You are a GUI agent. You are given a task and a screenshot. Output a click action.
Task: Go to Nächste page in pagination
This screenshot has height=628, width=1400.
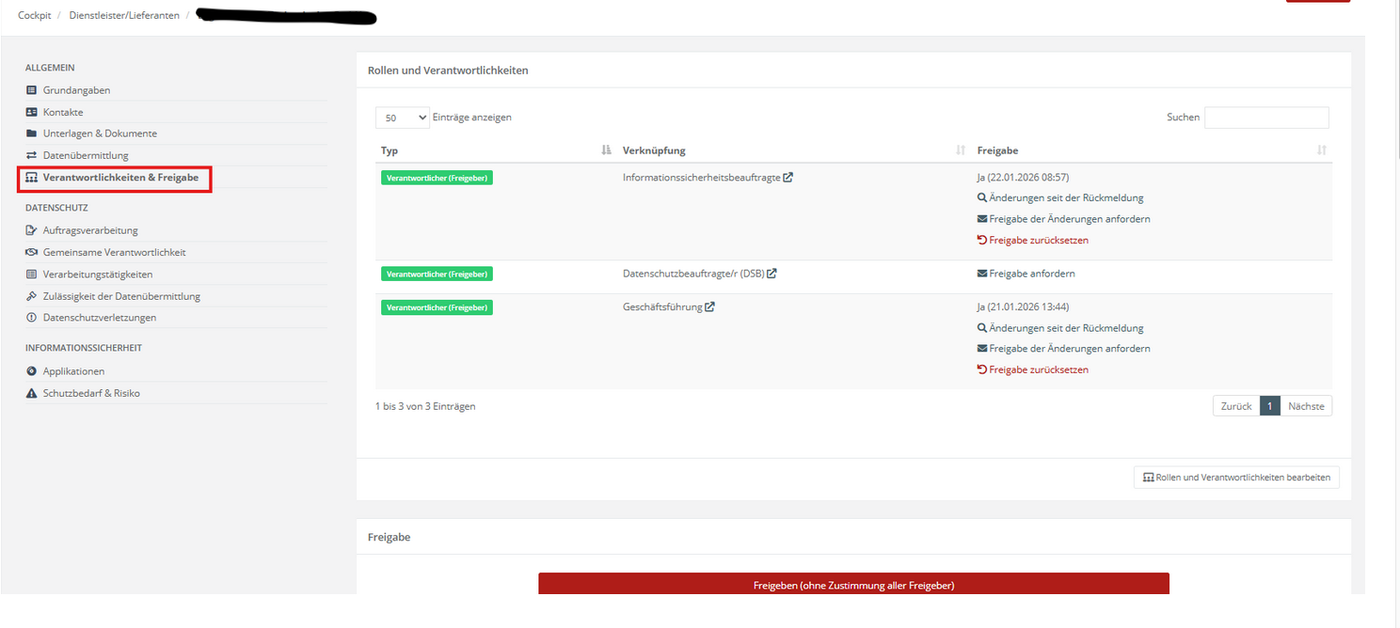click(x=1306, y=406)
